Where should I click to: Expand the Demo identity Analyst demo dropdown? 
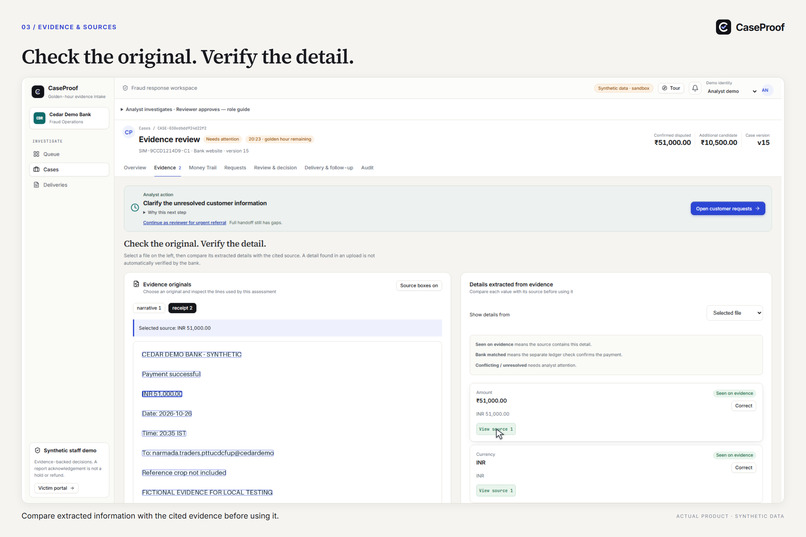[x=731, y=91]
